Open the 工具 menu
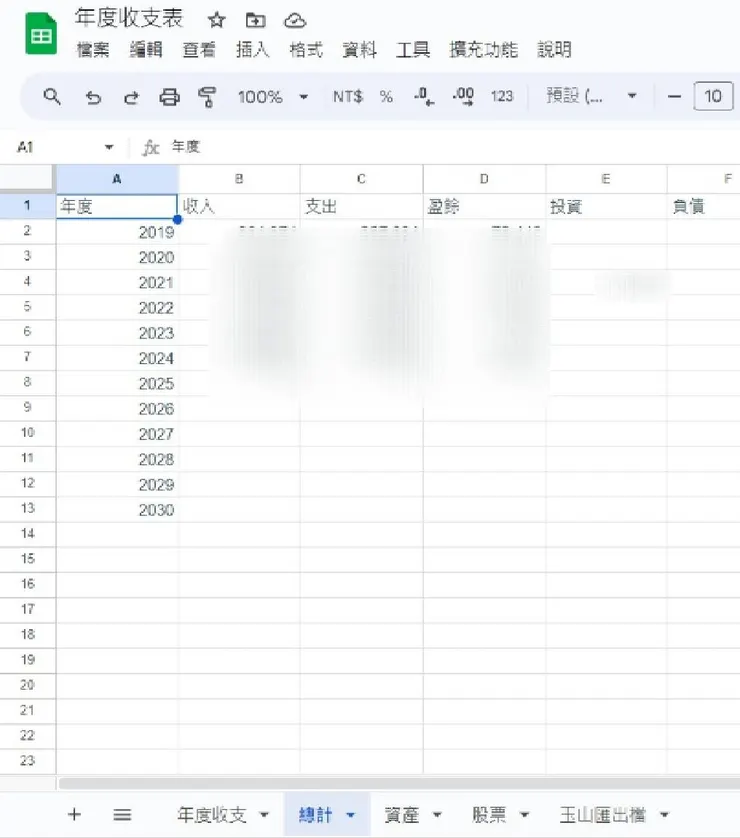Screen dimensions: 740x838 tap(412, 50)
